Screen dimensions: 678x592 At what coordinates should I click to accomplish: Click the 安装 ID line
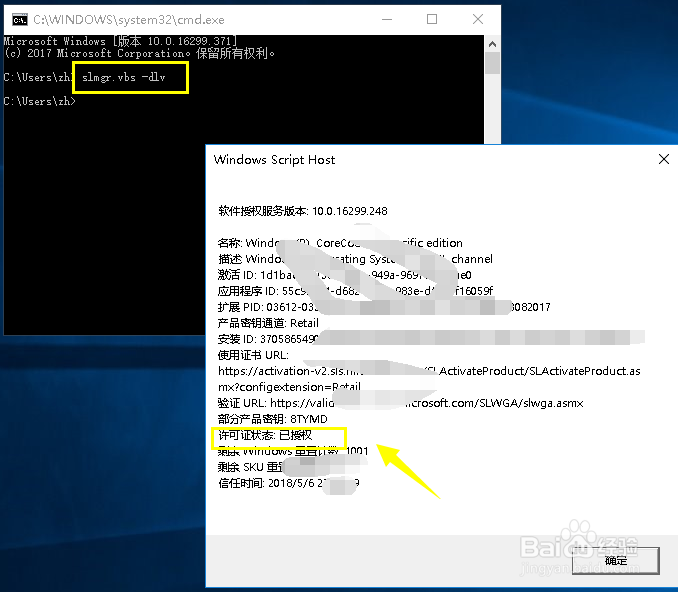431,339
